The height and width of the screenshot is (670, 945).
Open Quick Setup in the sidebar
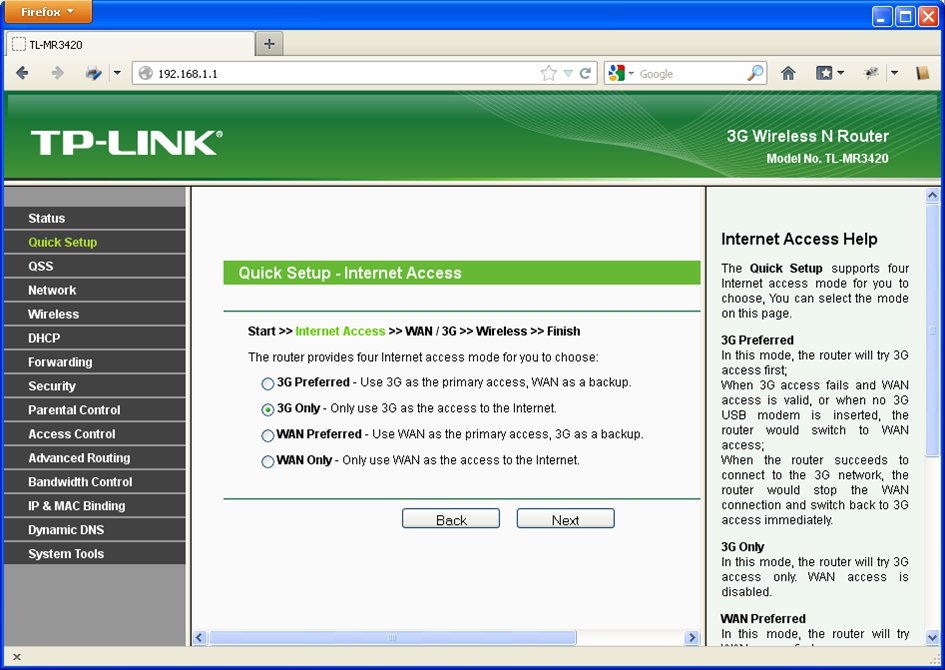(95, 242)
